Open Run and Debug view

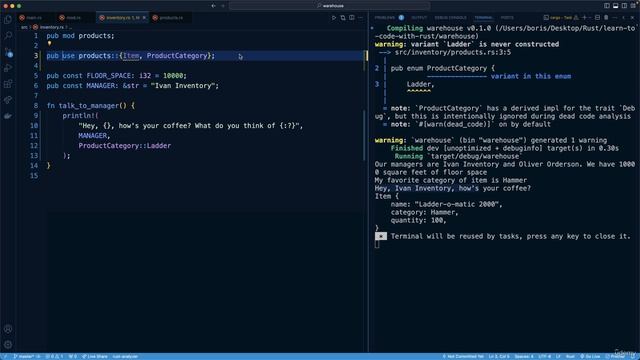point(8,68)
